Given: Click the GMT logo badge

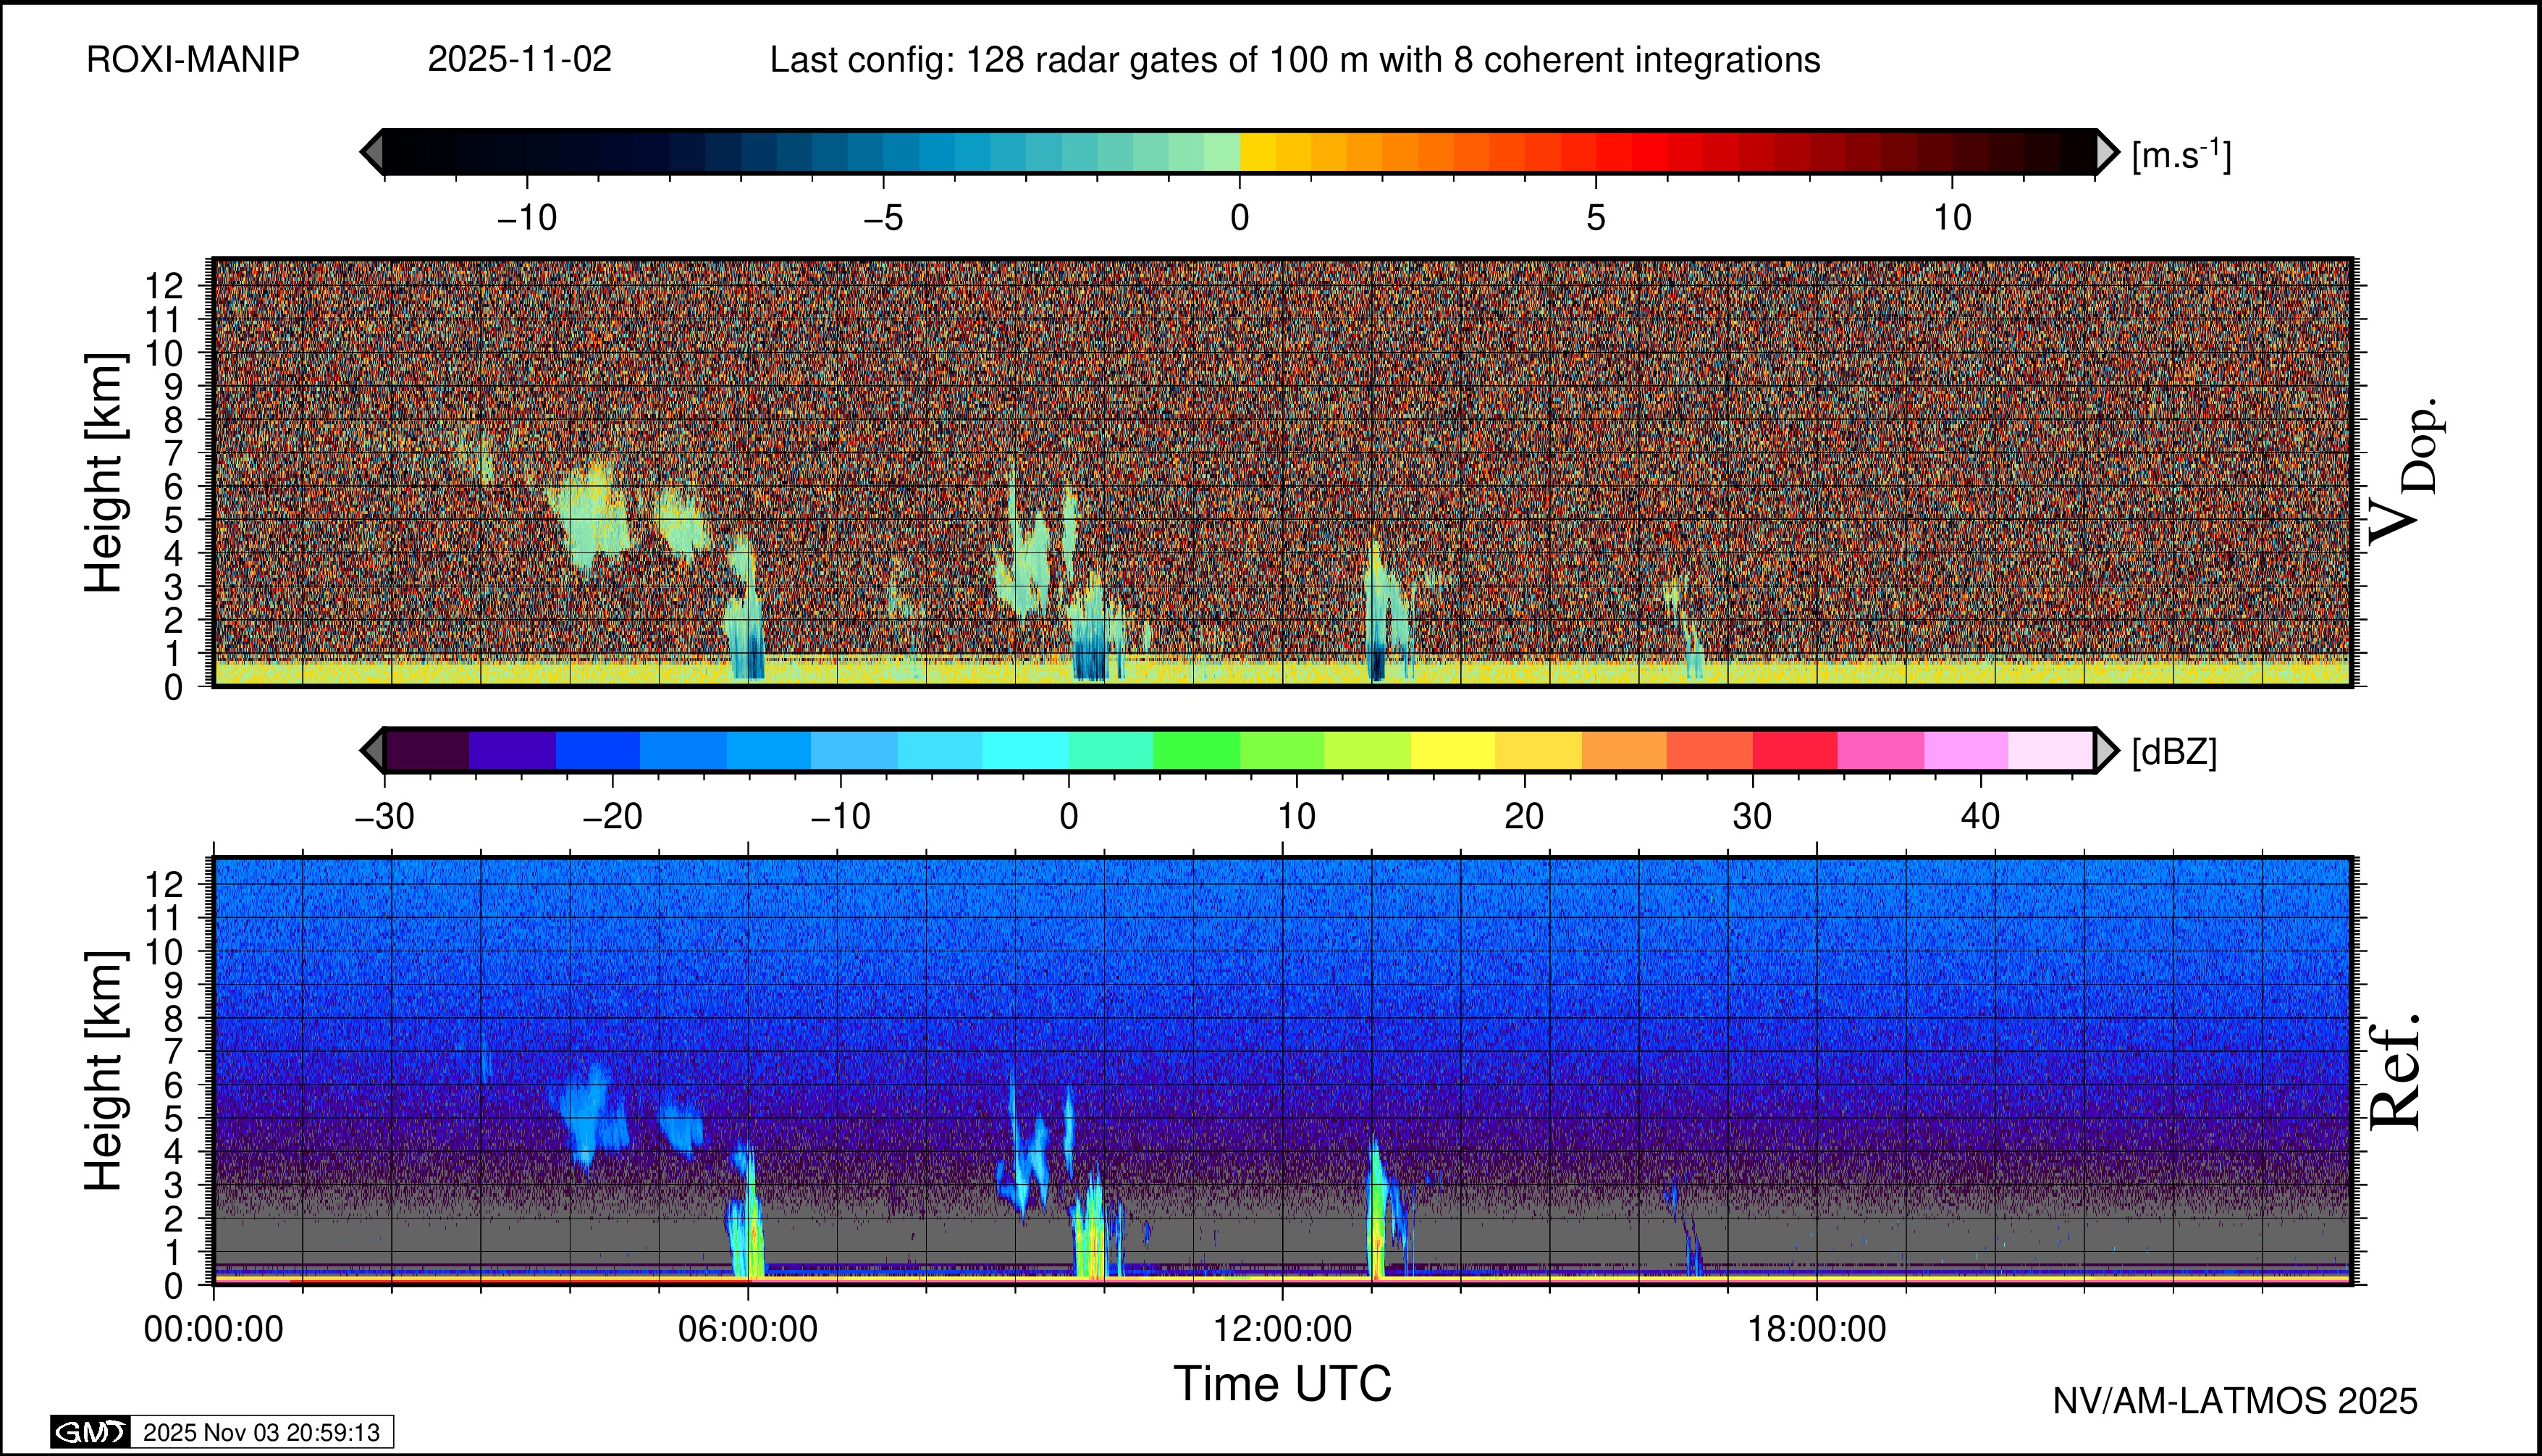Looking at the screenshot, I should click(90, 1432).
